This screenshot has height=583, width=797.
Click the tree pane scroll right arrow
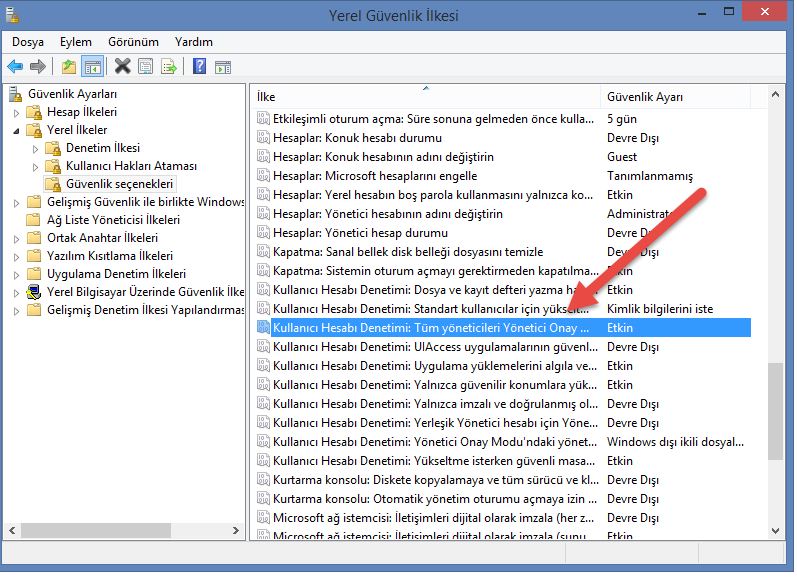[x=235, y=531]
